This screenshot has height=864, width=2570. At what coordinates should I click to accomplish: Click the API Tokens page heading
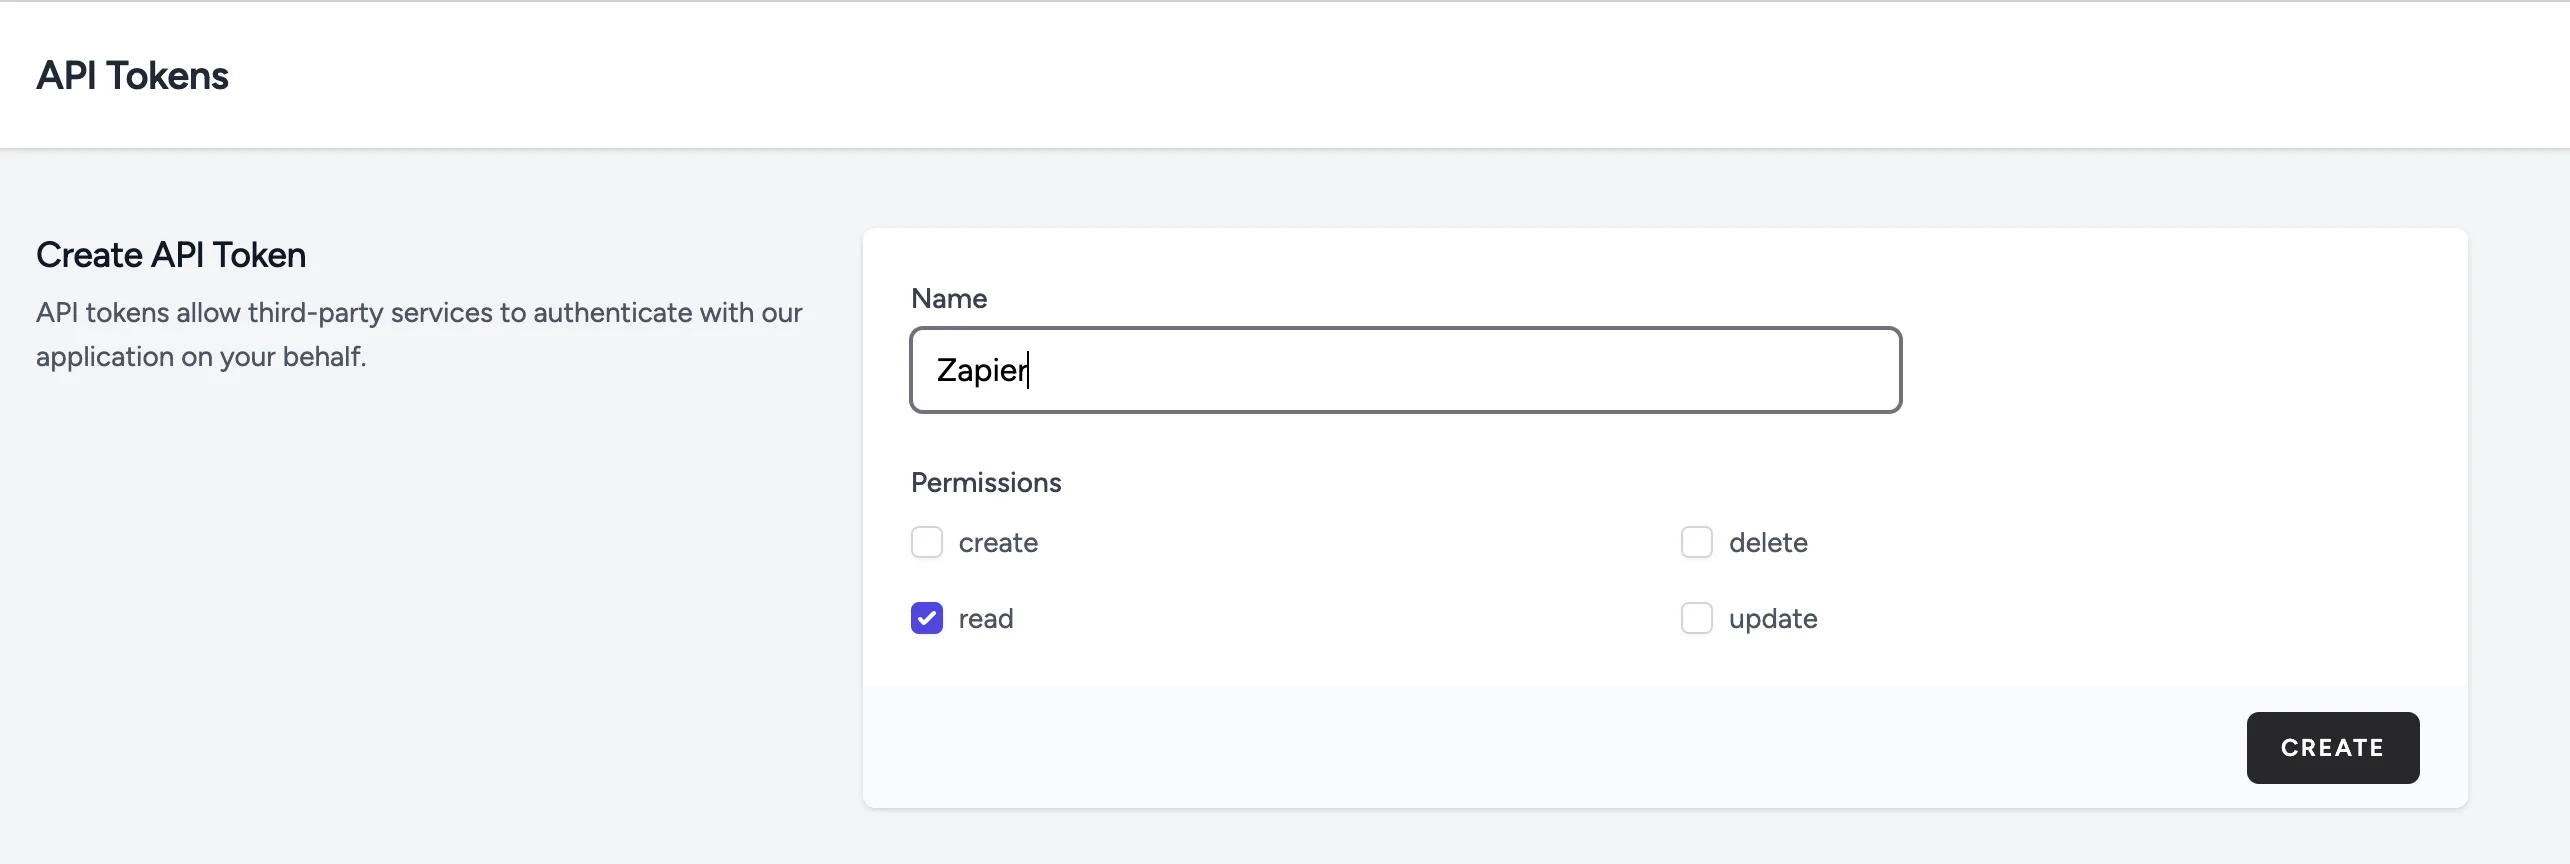point(132,76)
